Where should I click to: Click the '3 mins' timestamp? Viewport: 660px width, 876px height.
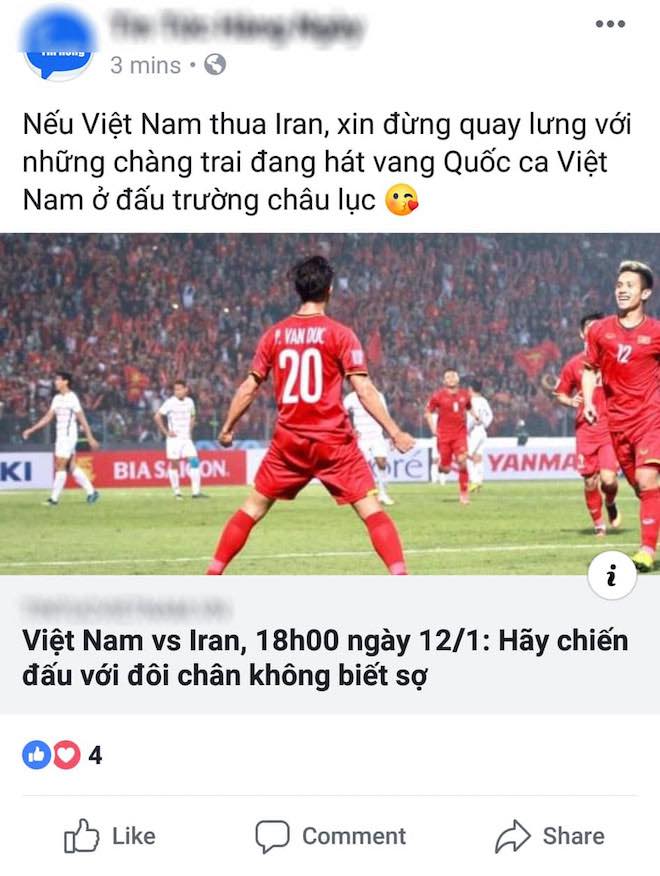pos(145,65)
